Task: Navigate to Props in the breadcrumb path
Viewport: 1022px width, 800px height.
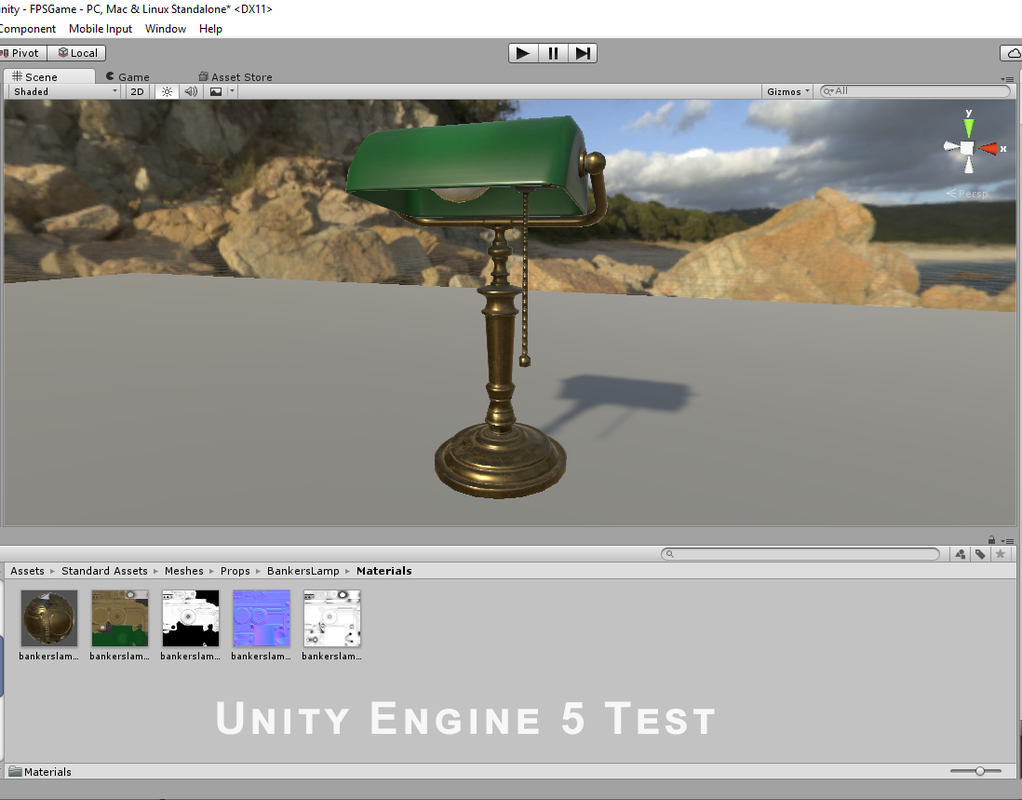Action: tap(235, 570)
